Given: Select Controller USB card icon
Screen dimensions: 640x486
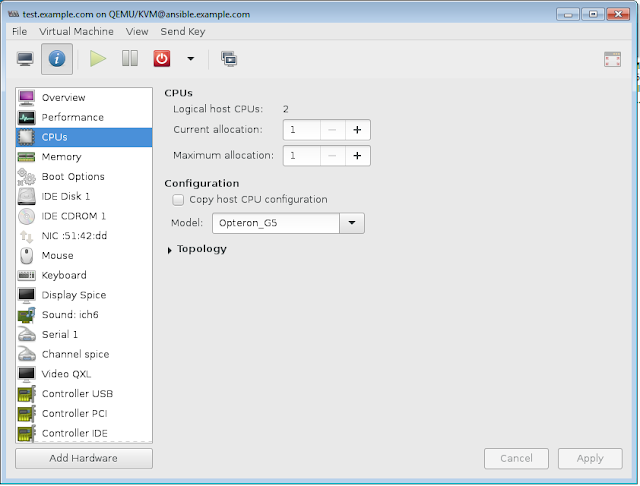Looking at the screenshot, I should (x=27, y=394).
